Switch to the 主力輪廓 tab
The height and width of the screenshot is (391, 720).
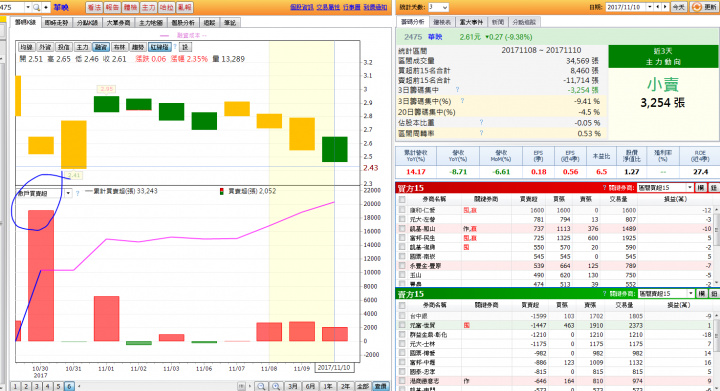pos(151,22)
